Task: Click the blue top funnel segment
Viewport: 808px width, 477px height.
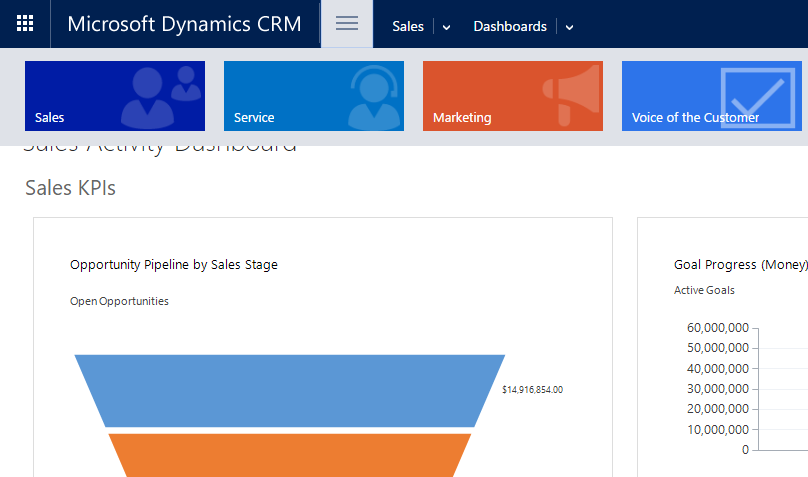Action: (x=290, y=390)
